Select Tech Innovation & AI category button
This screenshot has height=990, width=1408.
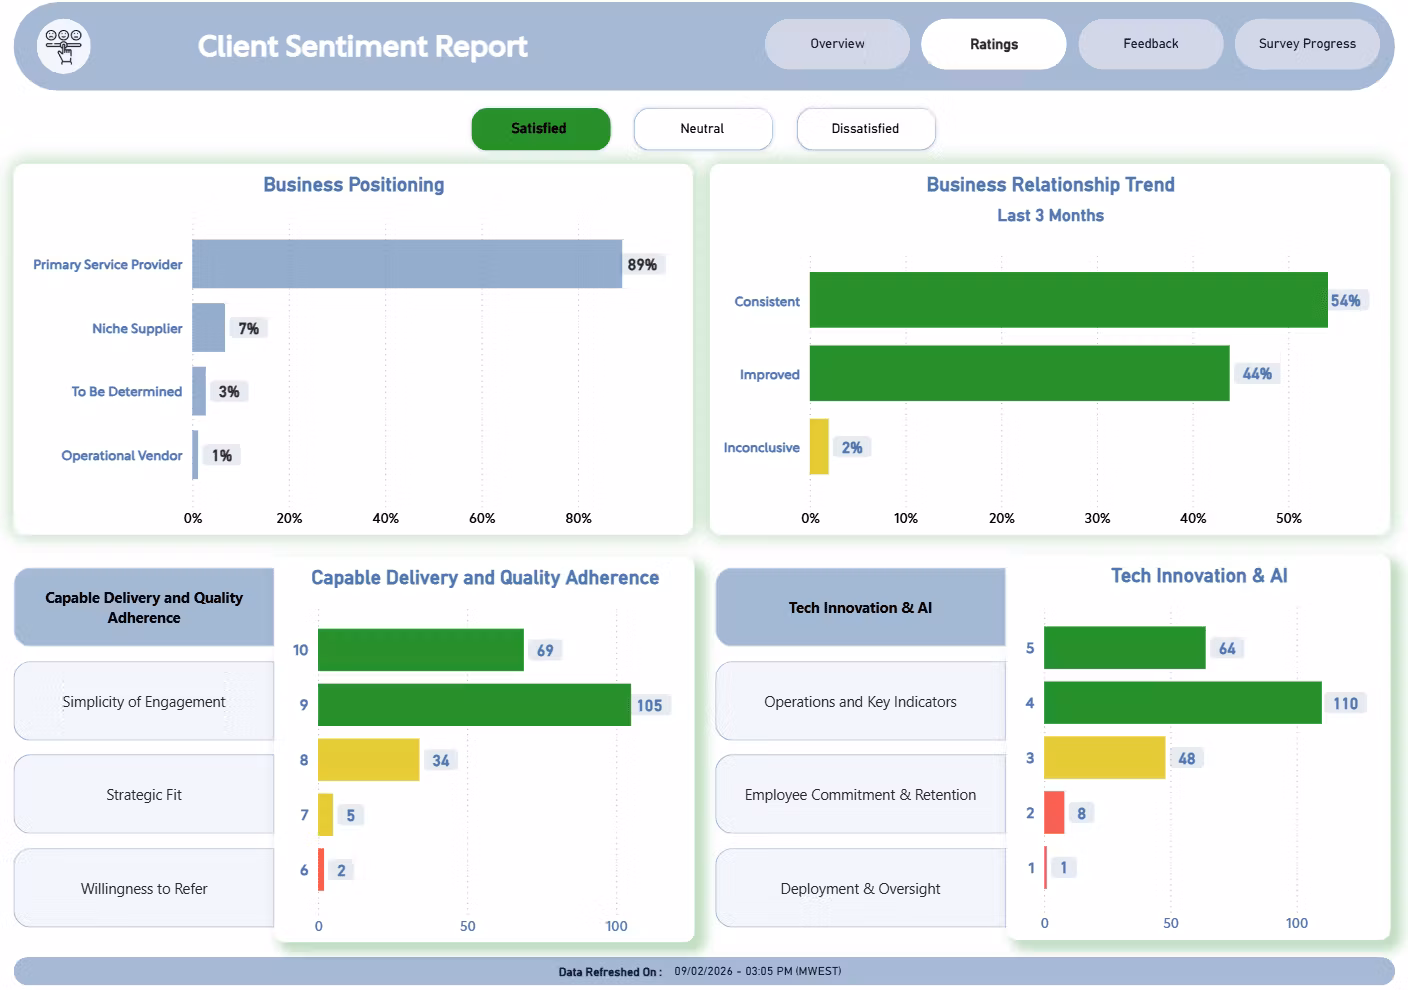pos(860,608)
